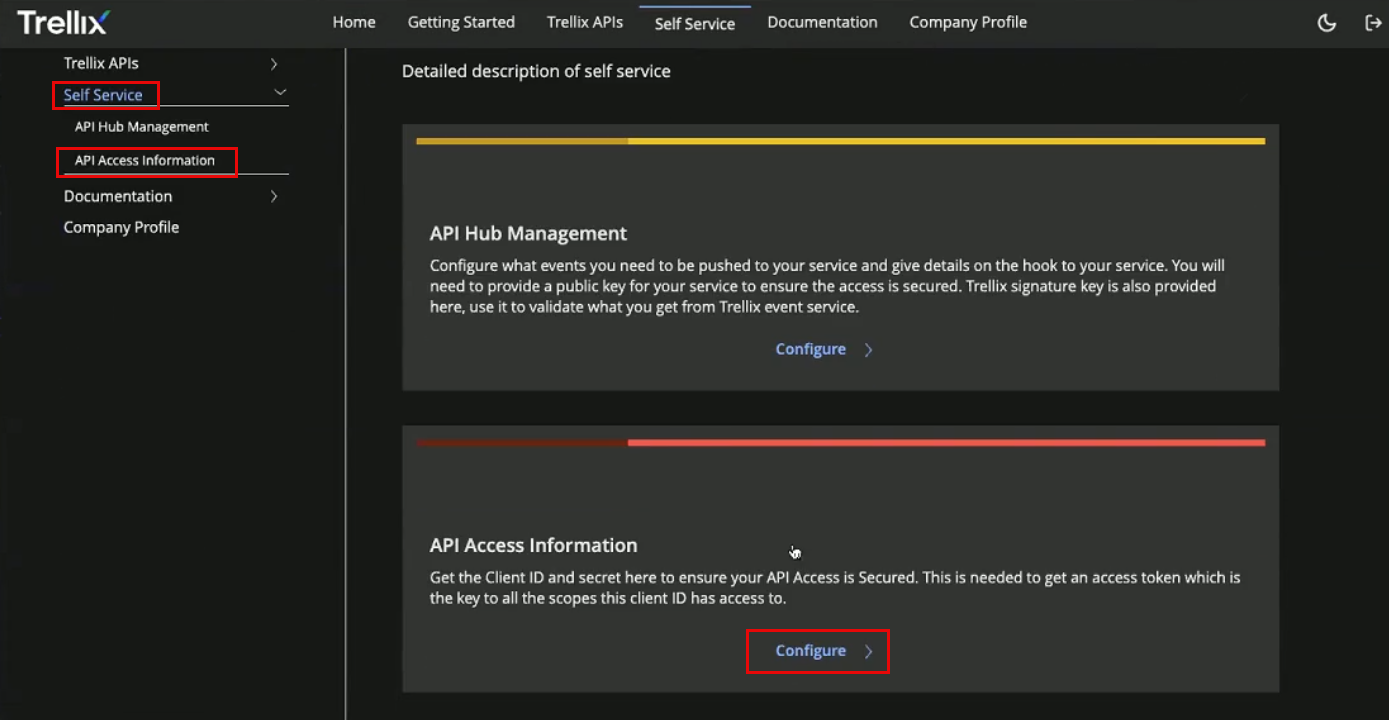Click Configure under API Access Information
Image resolution: width=1389 pixels, height=720 pixels.
[811, 651]
